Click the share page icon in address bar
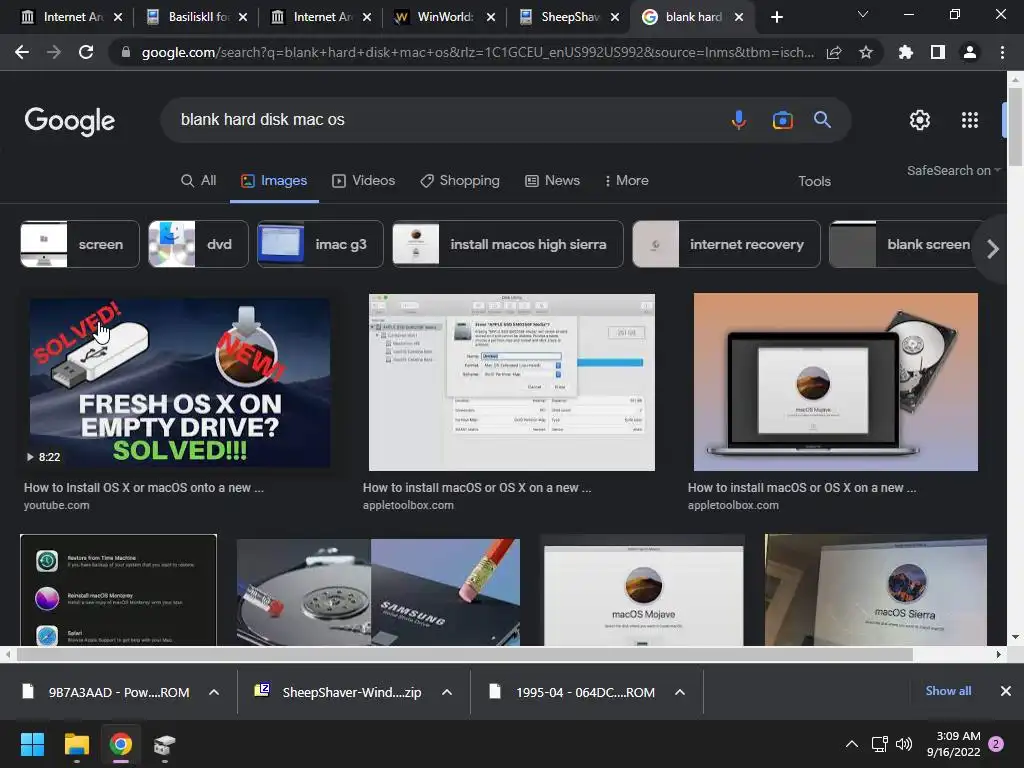The height and width of the screenshot is (768, 1024). click(x=834, y=52)
